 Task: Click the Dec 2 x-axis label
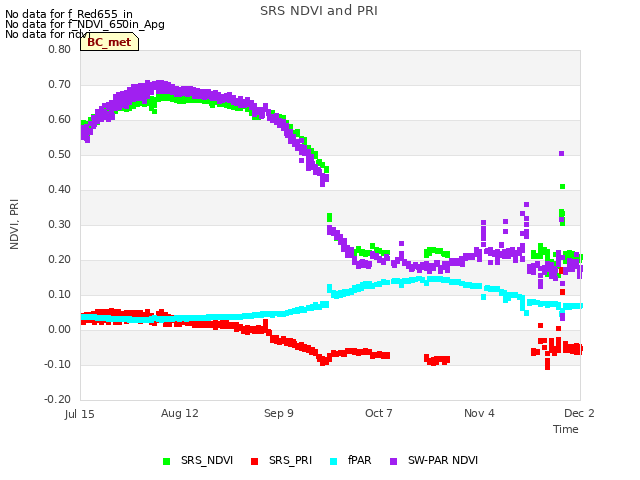pyautogui.click(x=579, y=413)
